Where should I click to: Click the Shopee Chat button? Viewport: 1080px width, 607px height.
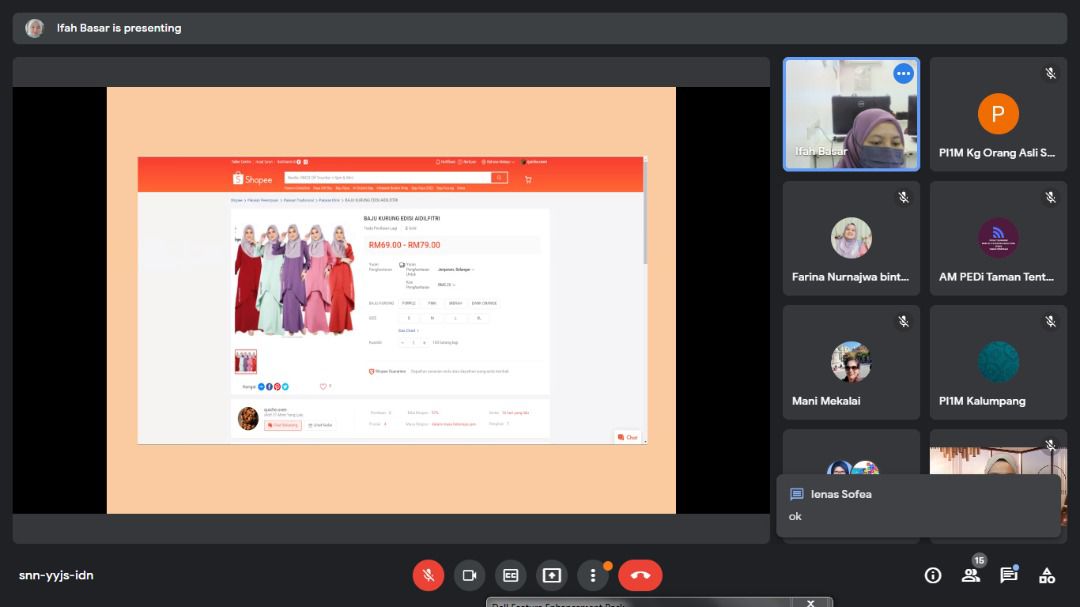(627, 437)
